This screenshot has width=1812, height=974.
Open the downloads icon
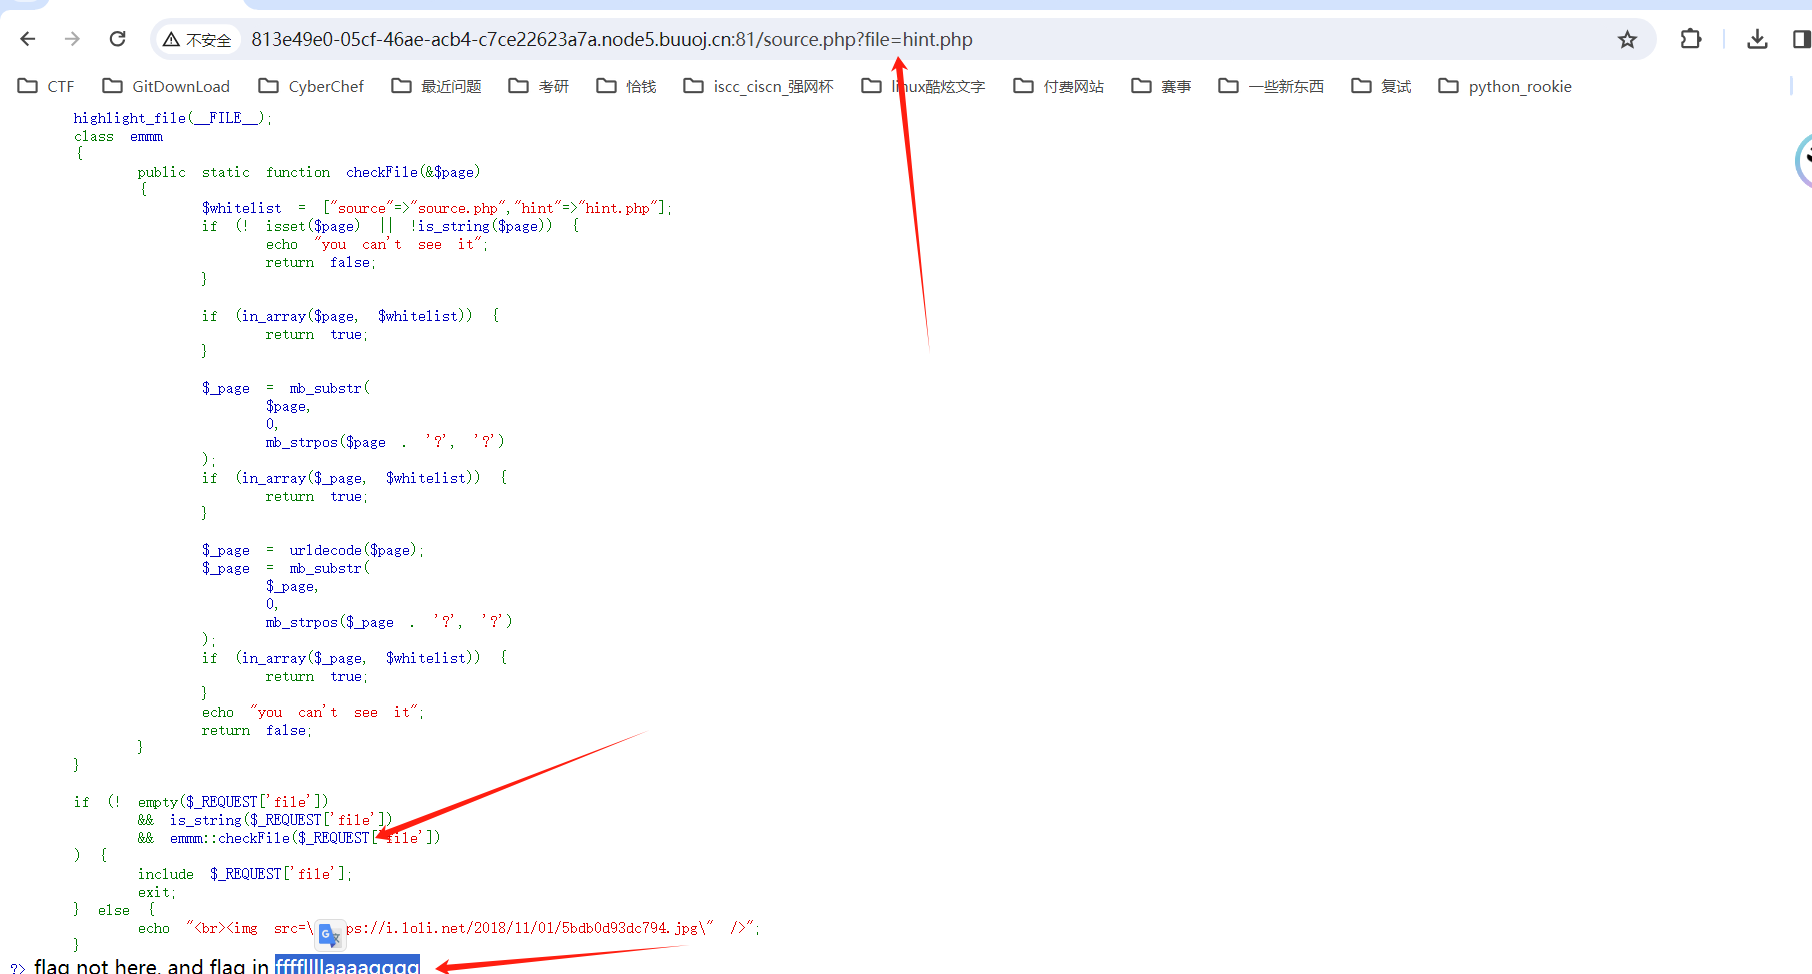tap(1757, 39)
